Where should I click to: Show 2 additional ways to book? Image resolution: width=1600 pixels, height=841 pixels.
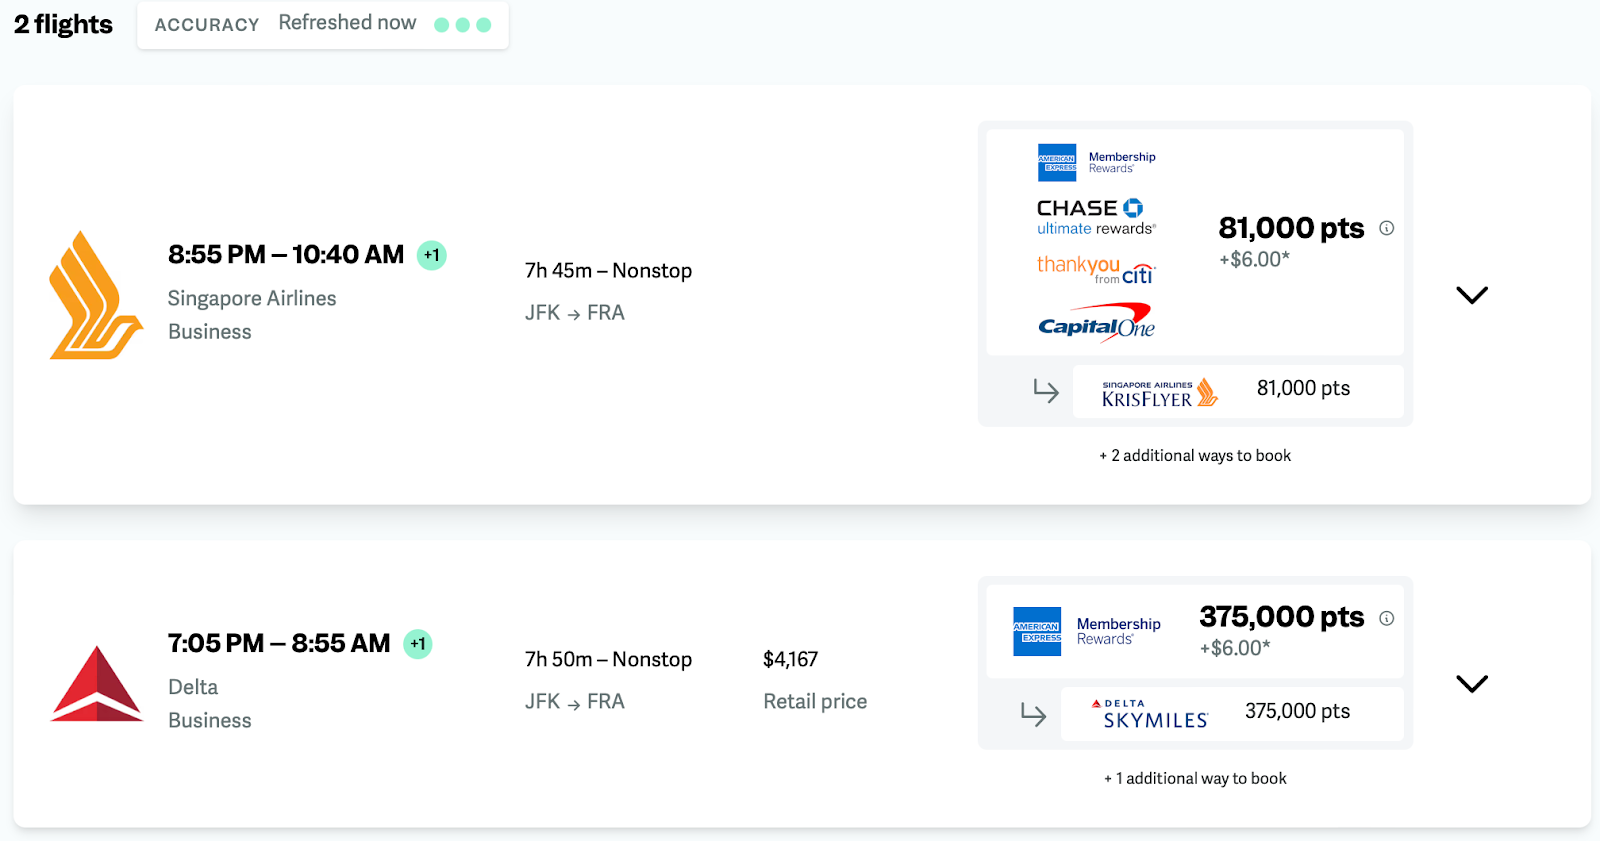(x=1195, y=456)
